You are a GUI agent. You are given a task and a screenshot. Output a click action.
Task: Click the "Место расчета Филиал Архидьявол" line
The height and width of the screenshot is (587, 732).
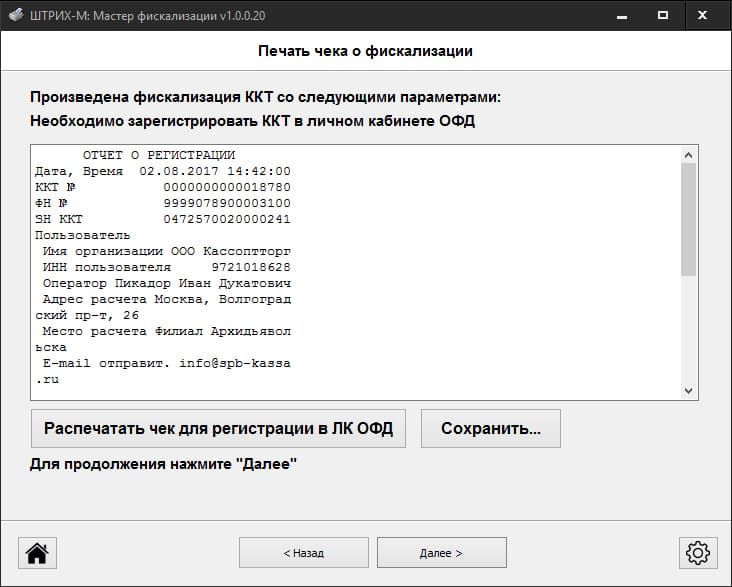click(x=167, y=331)
